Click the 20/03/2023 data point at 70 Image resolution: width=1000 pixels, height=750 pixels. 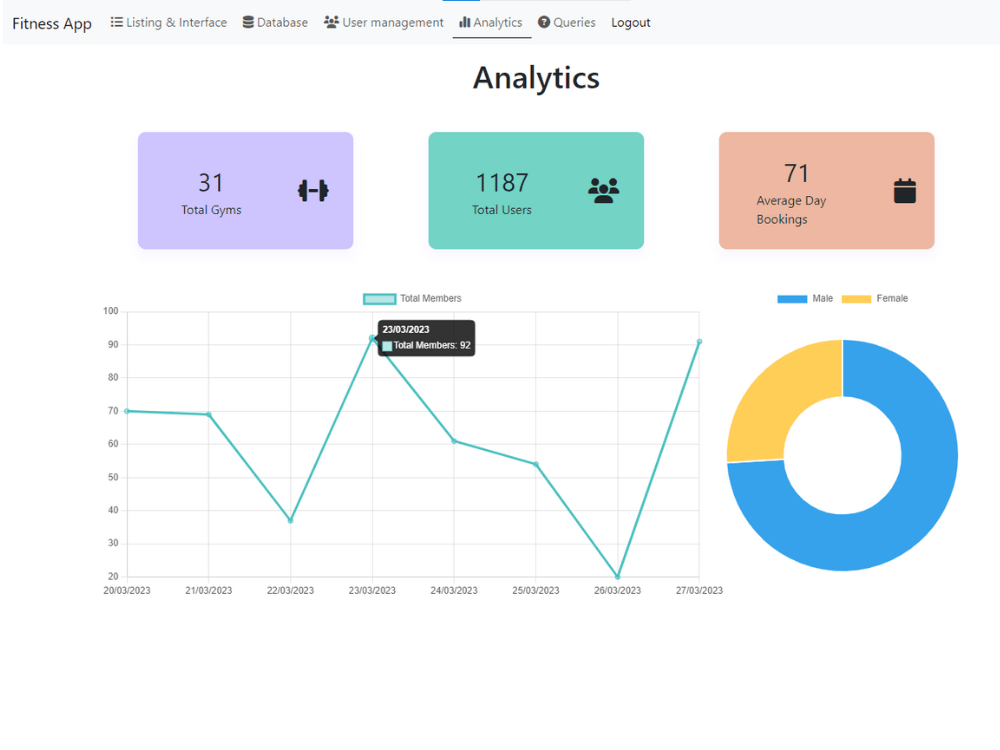coord(127,411)
